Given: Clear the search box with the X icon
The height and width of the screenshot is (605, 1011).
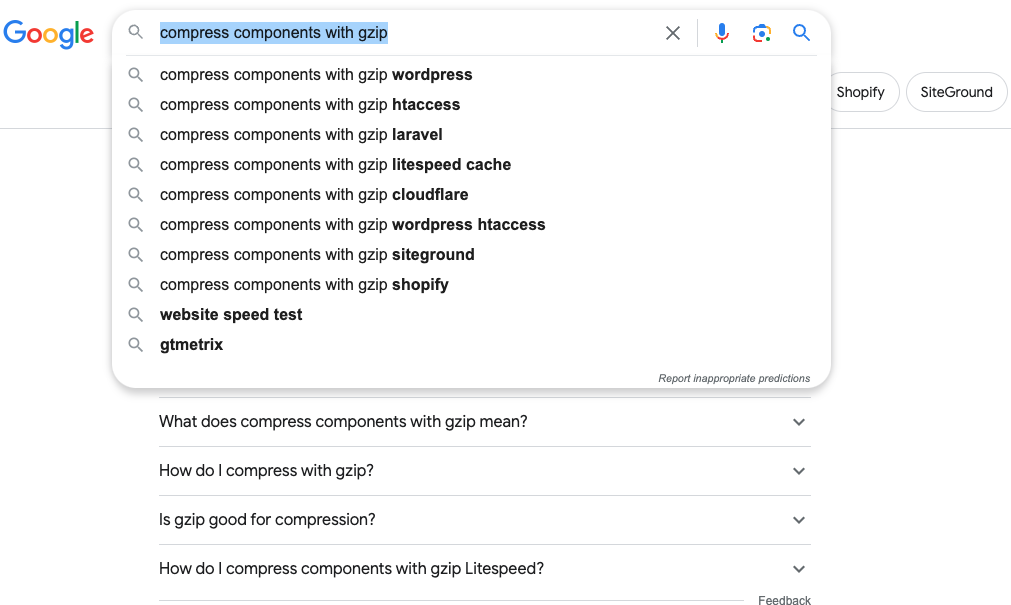Looking at the screenshot, I should pyautogui.click(x=672, y=33).
